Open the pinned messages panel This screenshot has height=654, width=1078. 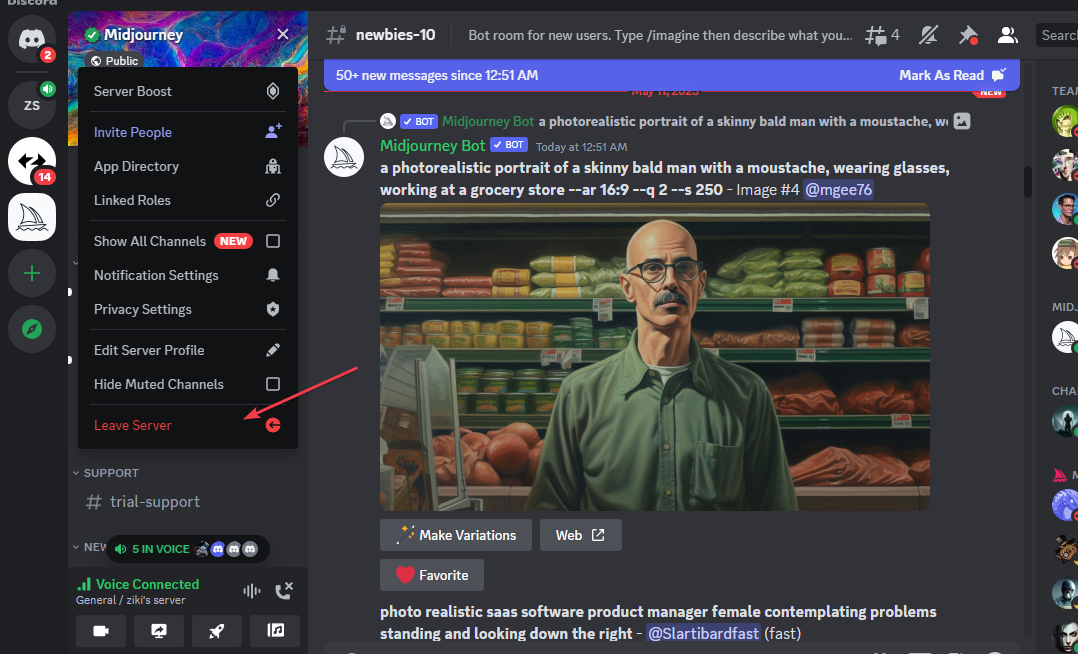[968, 34]
